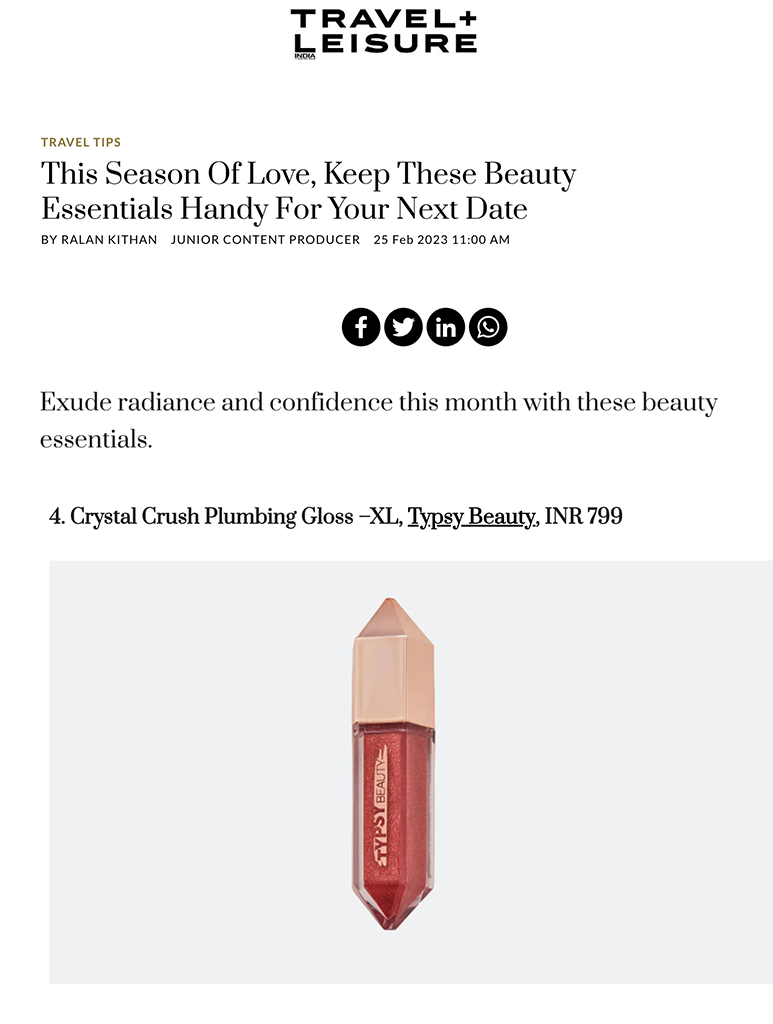Share the article on LinkedIn
This screenshot has height=1024, width=773.
click(446, 327)
